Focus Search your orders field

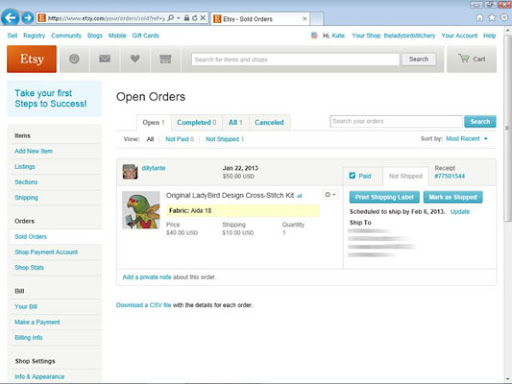(x=396, y=121)
